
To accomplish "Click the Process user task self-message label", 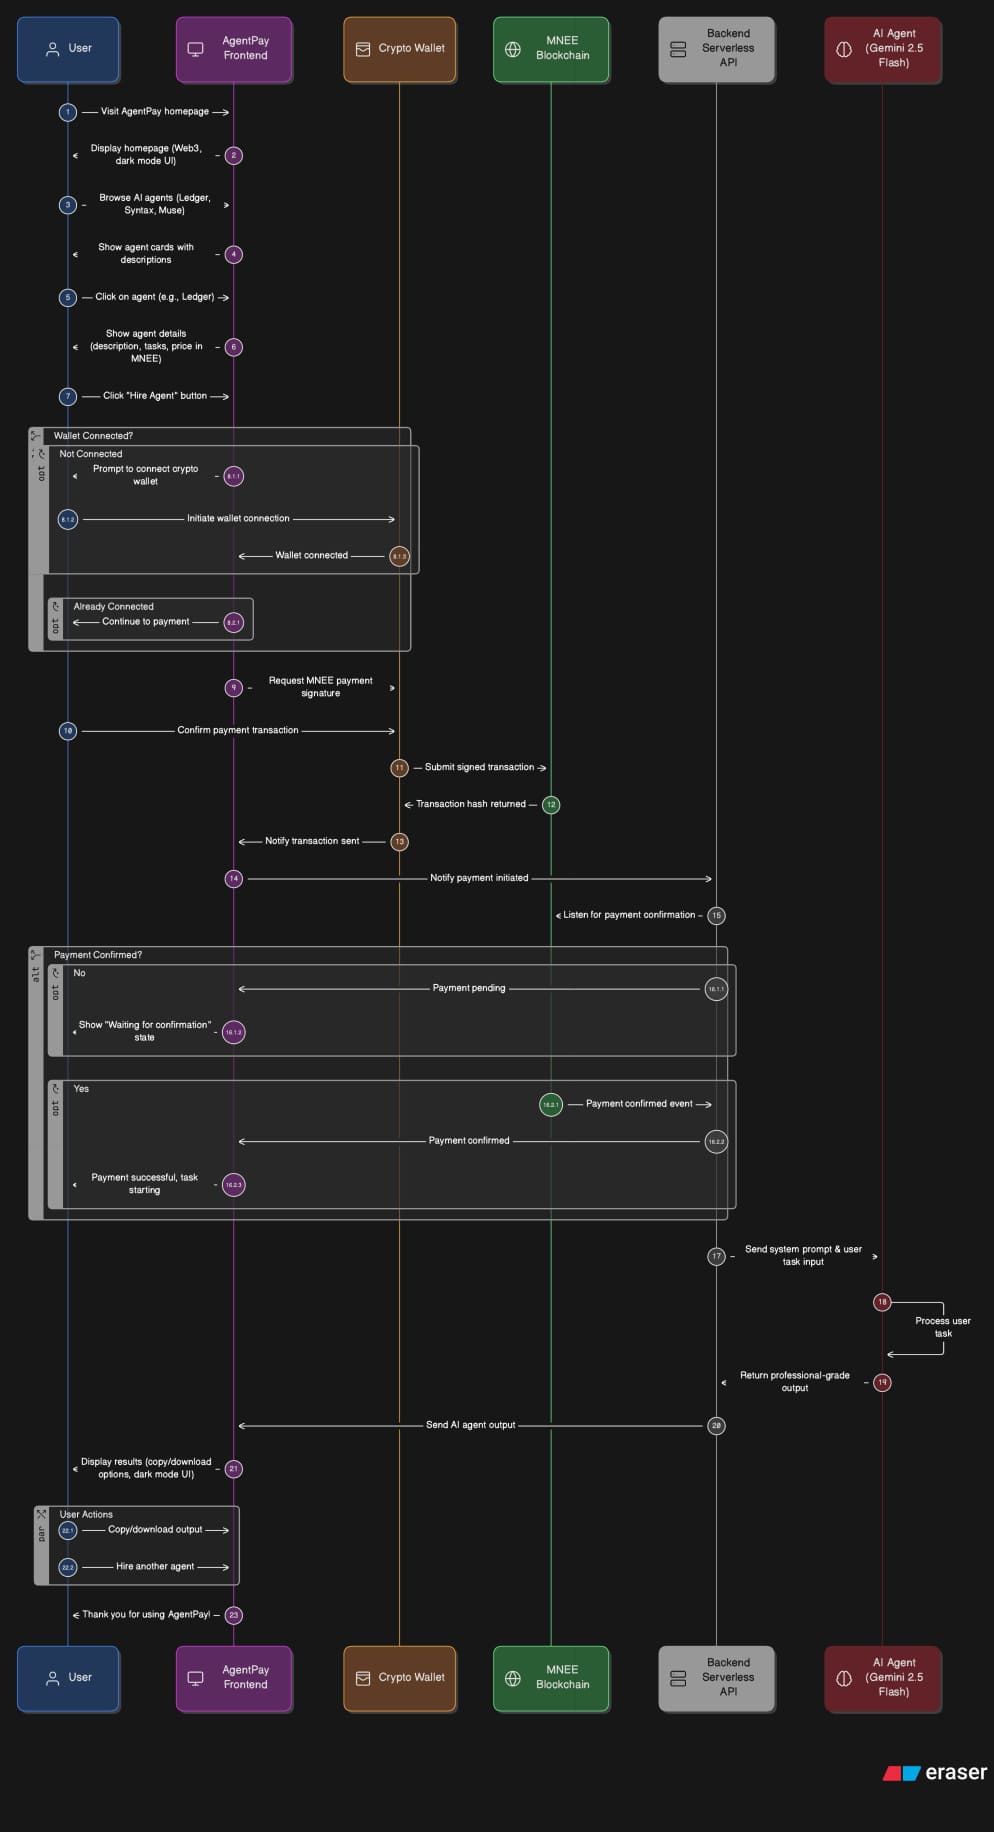I will [943, 1327].
